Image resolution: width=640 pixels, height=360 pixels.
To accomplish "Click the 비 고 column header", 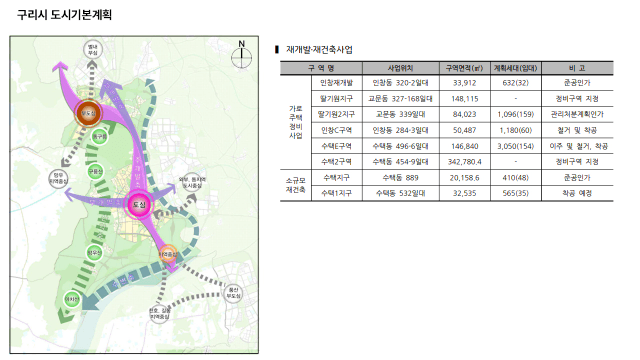I will [577, 68].
